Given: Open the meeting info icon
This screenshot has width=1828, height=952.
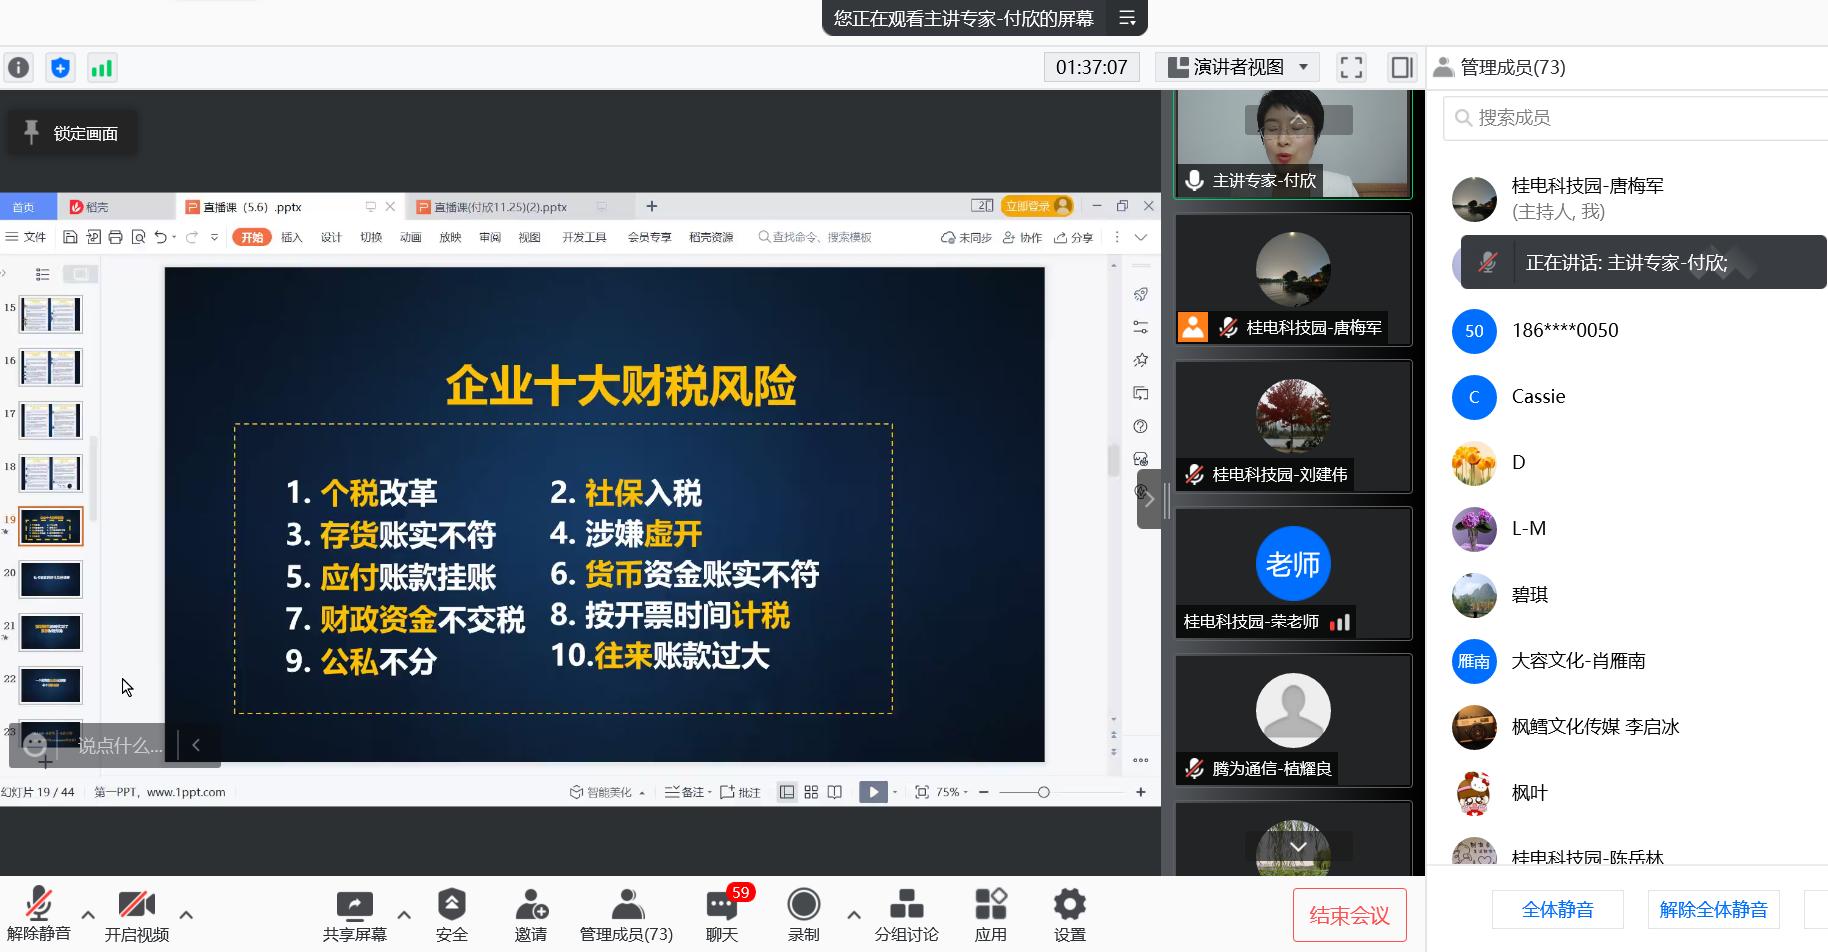Looking at the screenshot, I should pos(19,68).
